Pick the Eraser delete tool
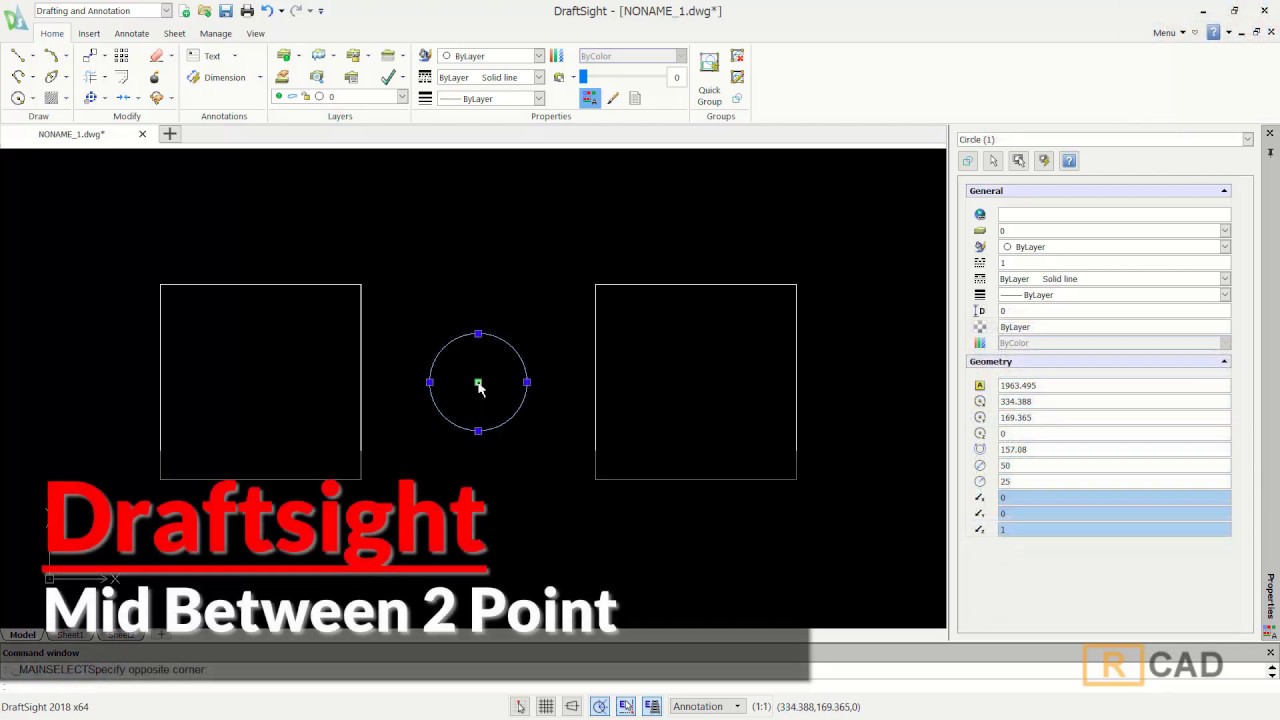Screen dimensions: 1280x720 coord(156,56)
